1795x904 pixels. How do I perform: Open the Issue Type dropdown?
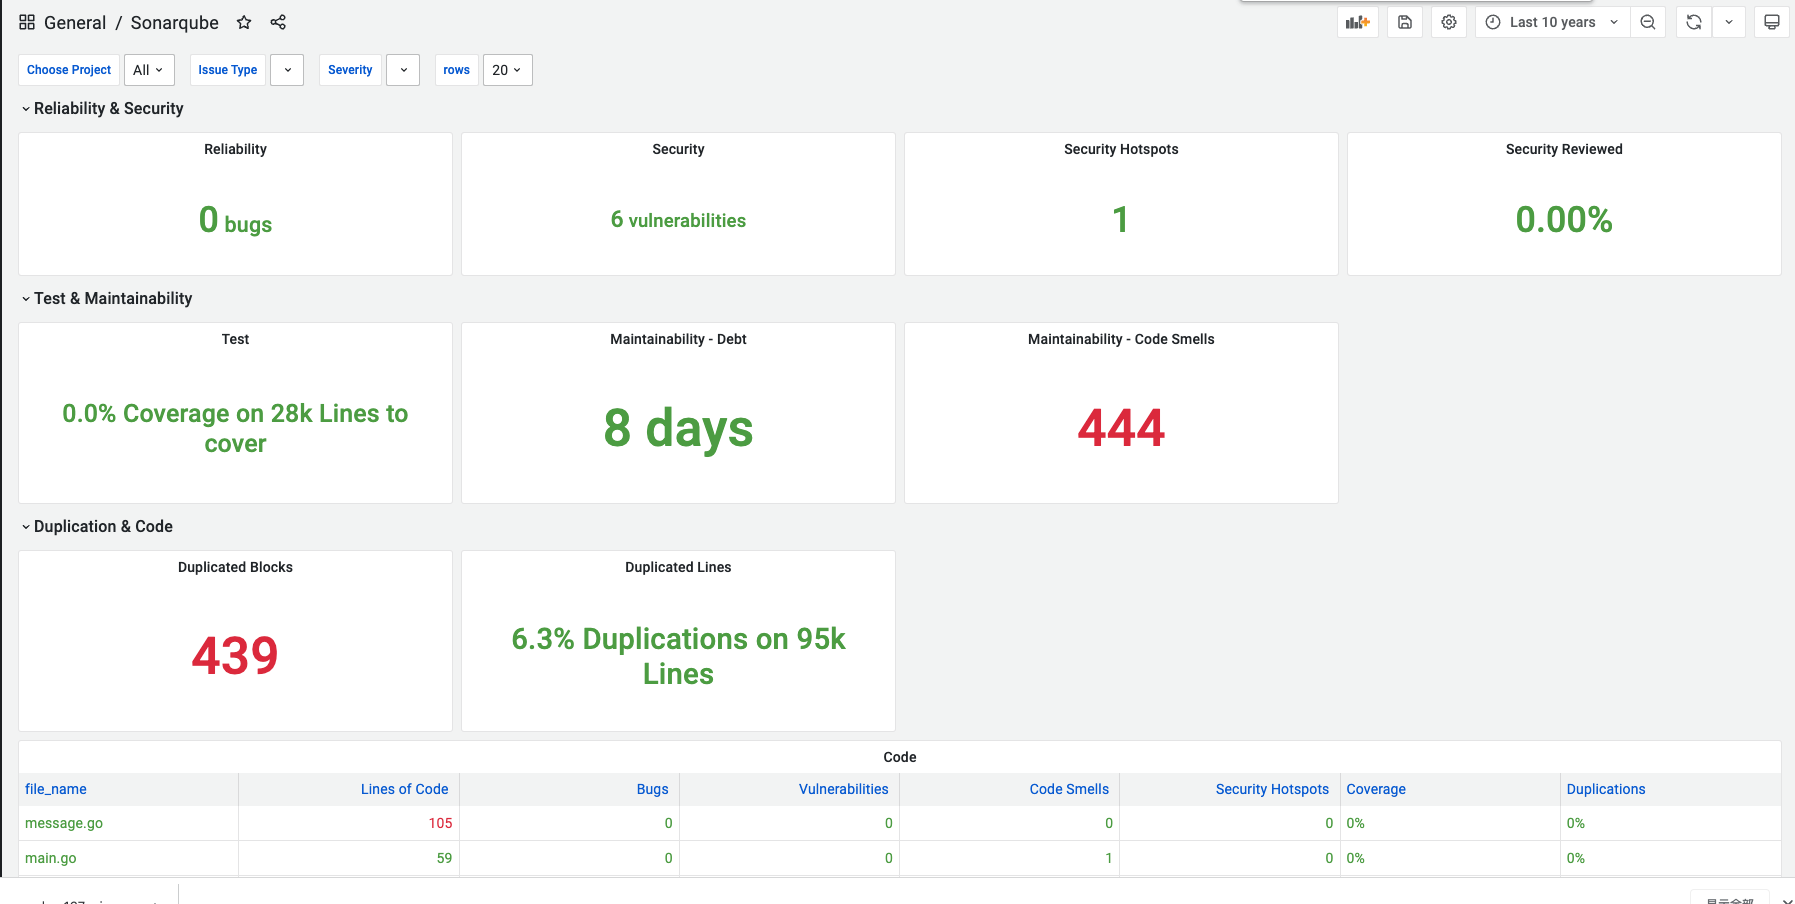point(287,70)
